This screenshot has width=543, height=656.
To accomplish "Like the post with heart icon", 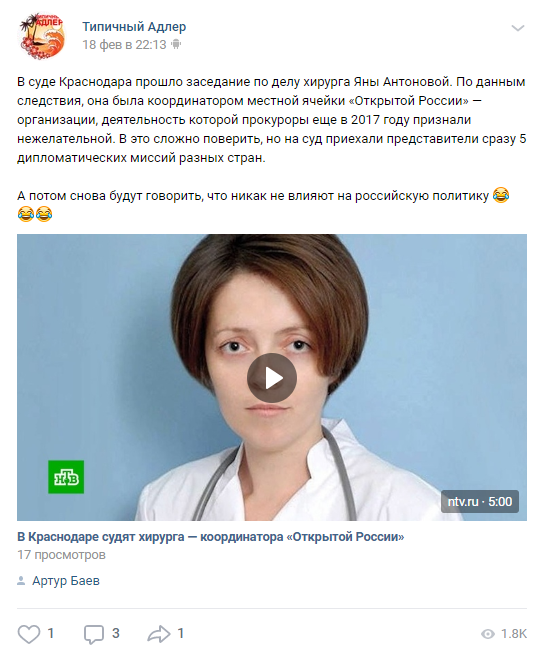I will [28, 634].
